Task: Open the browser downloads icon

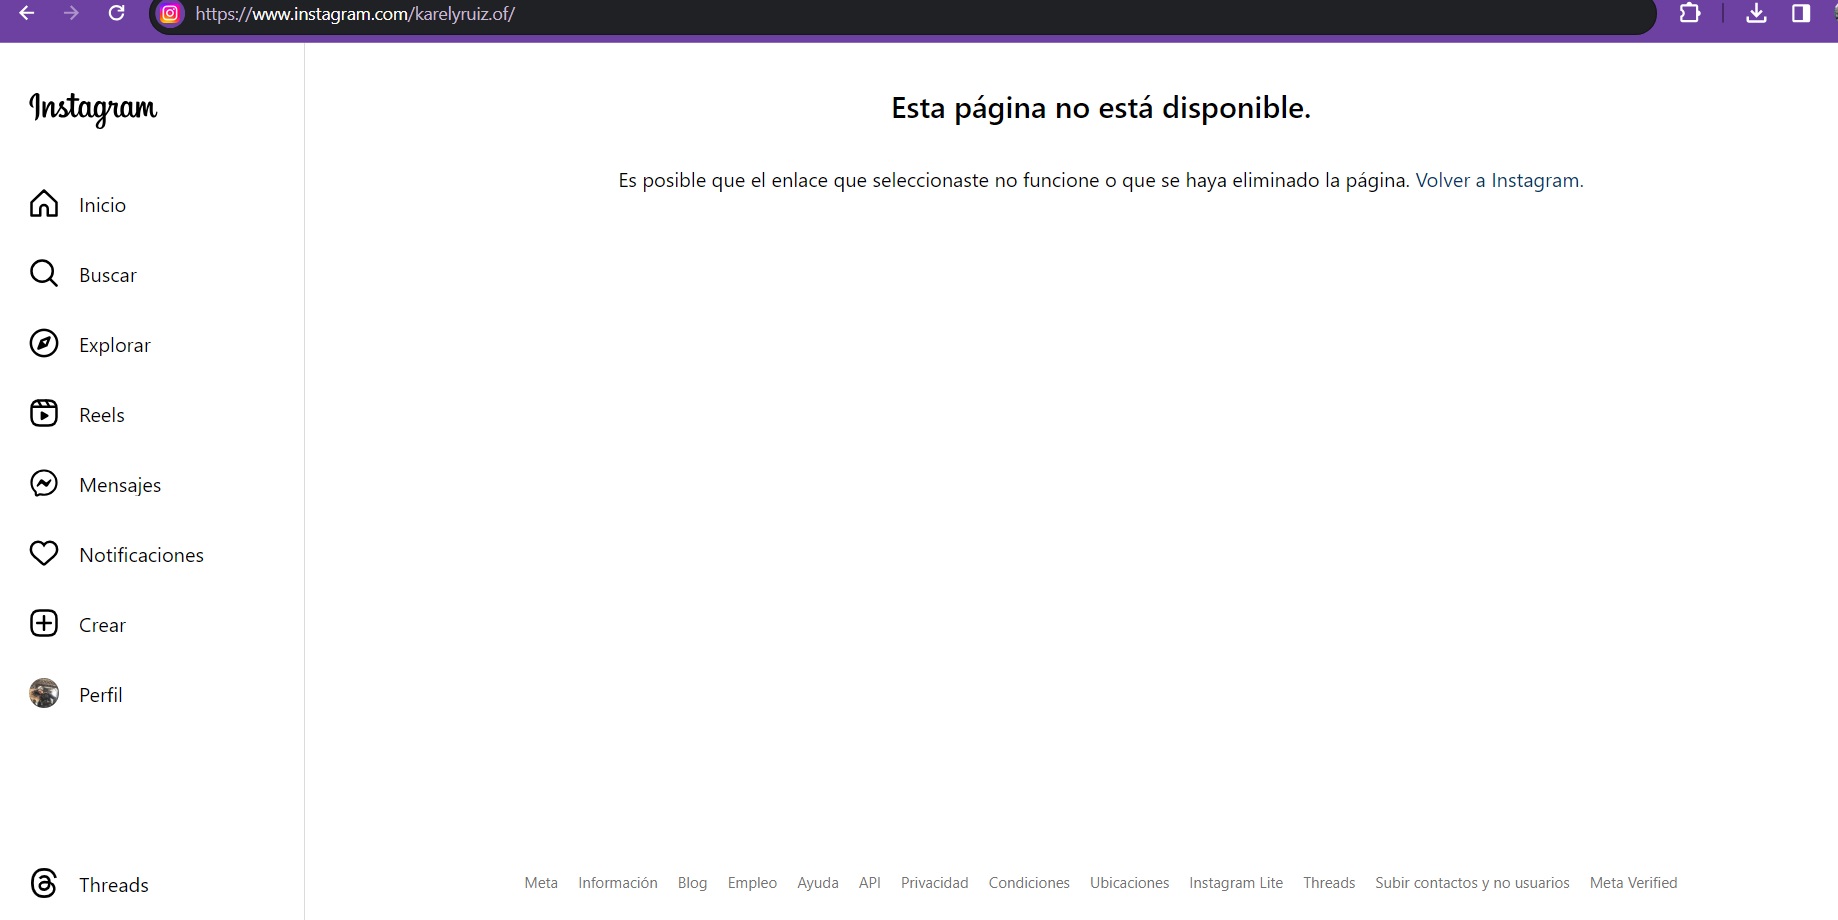Action: click(x=1756, y=13)
